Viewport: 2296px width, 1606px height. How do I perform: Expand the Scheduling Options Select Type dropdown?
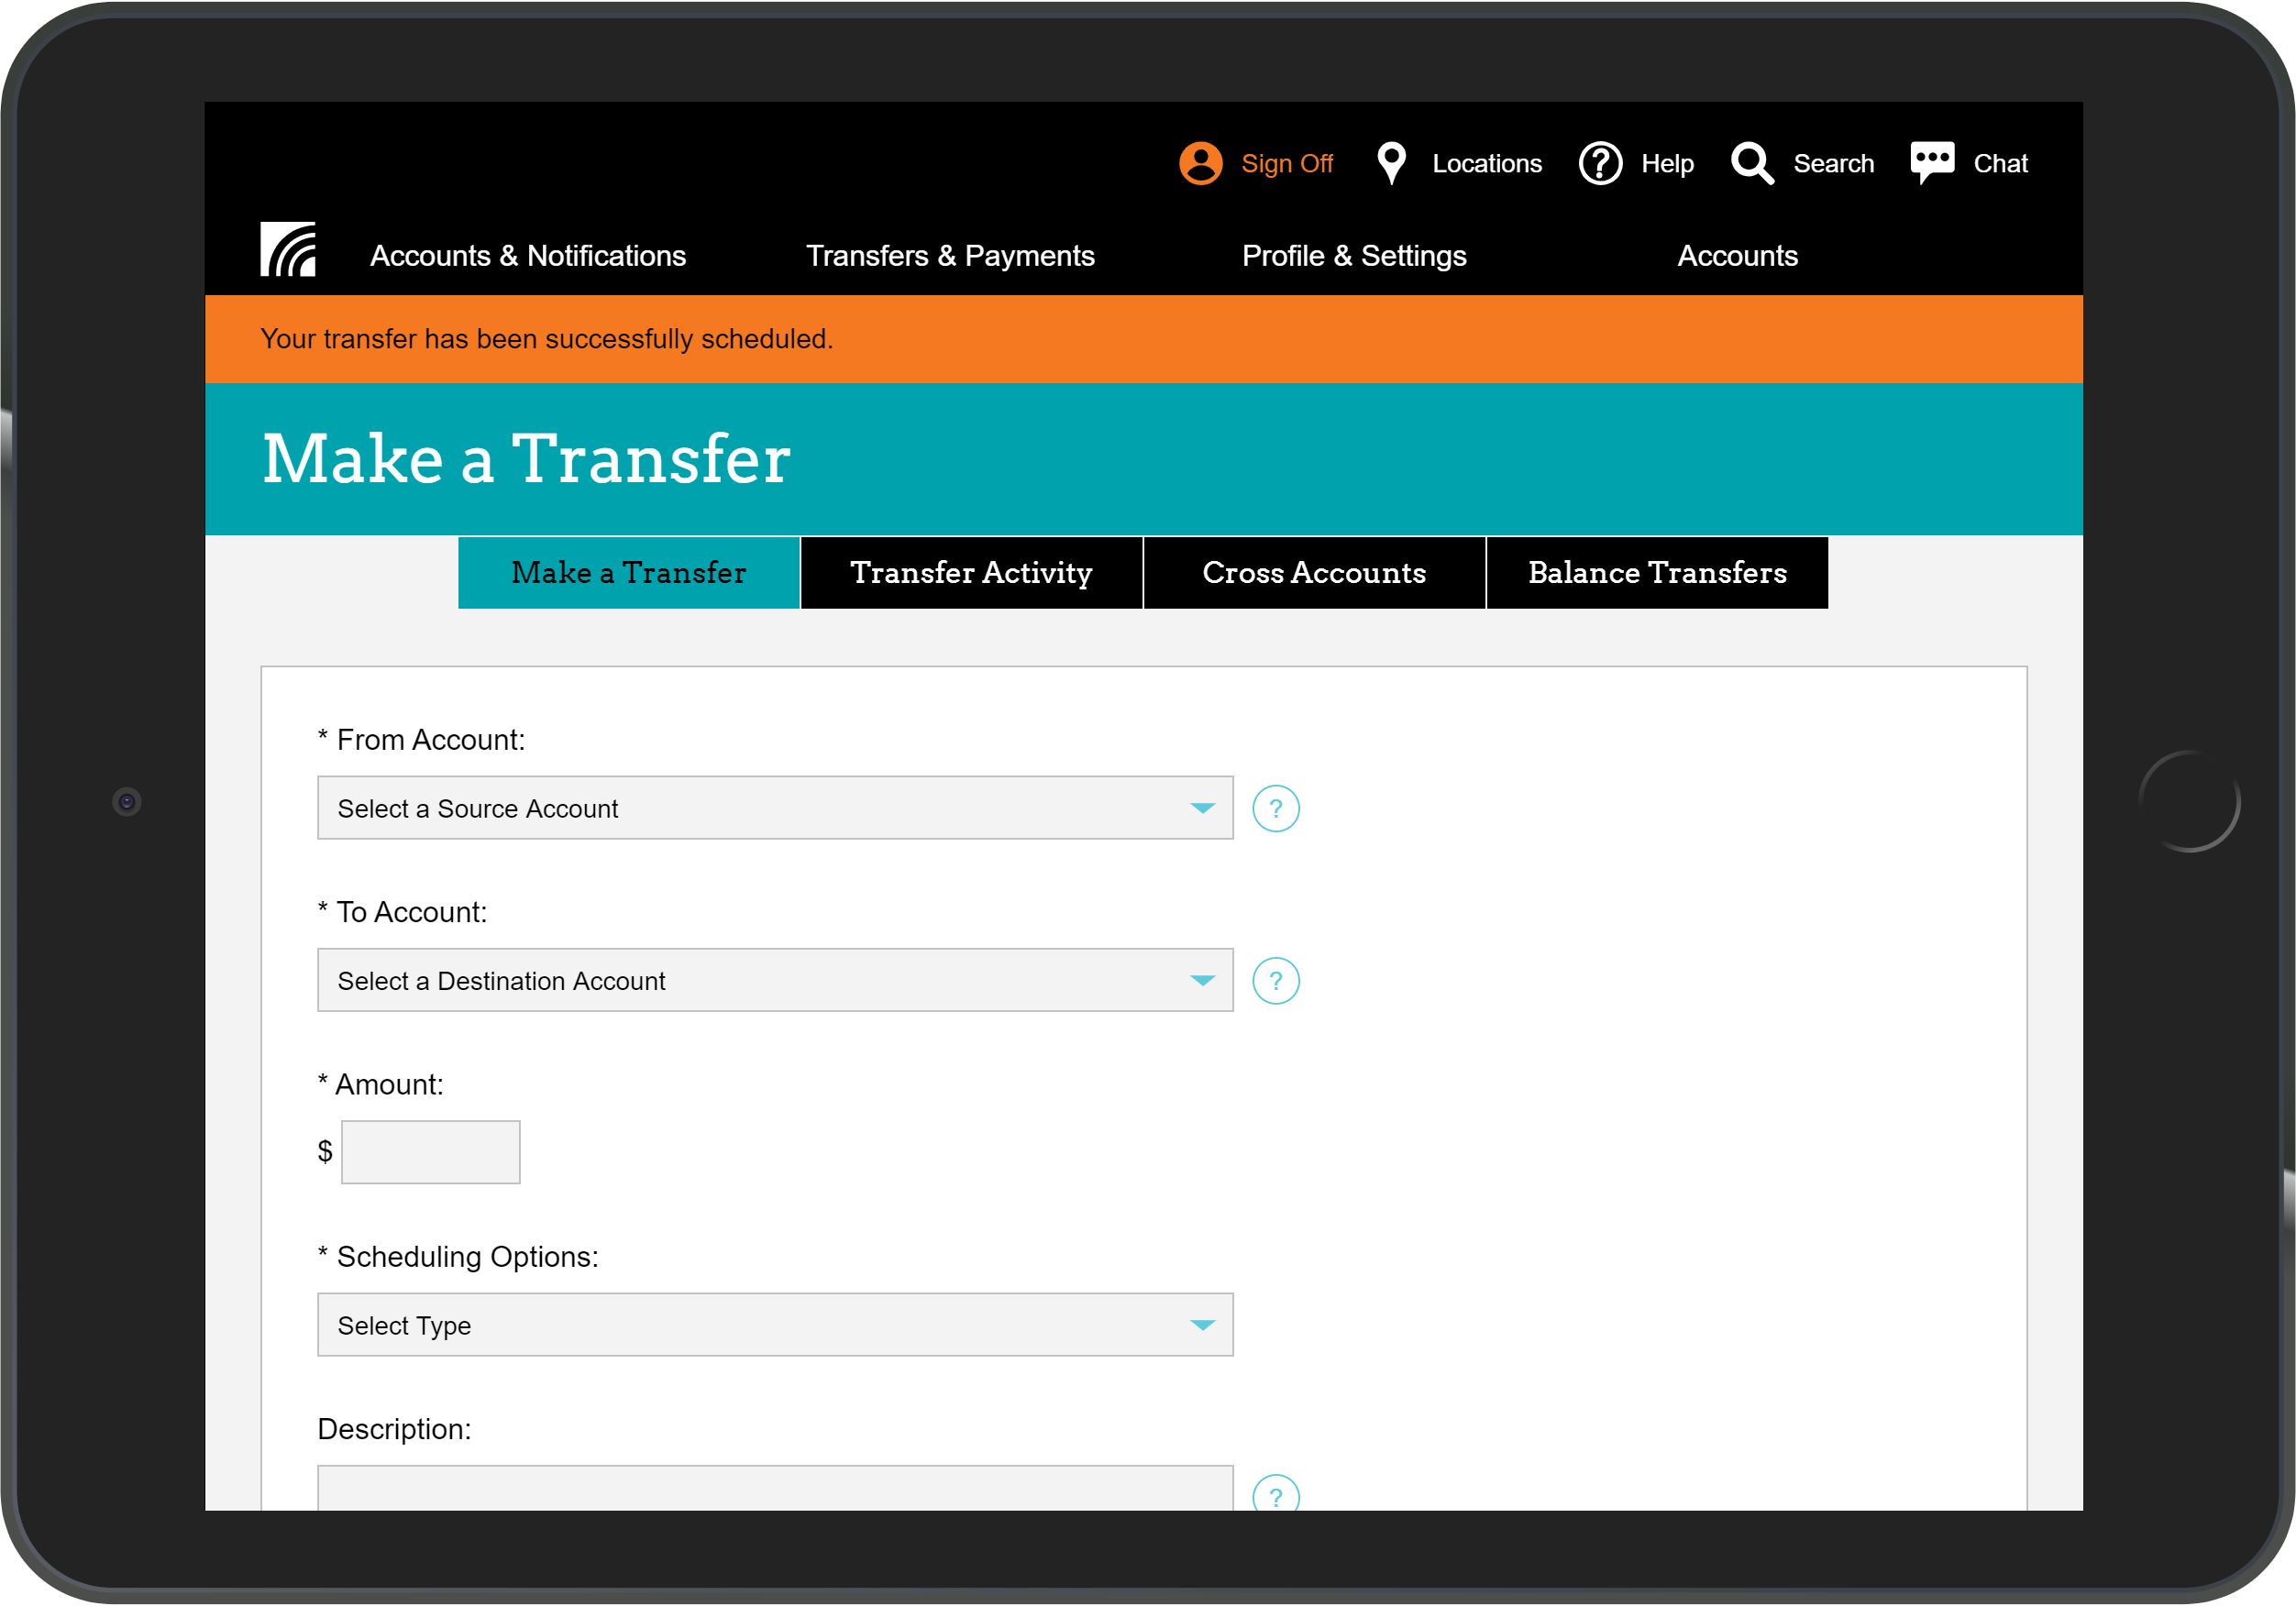775,1324
